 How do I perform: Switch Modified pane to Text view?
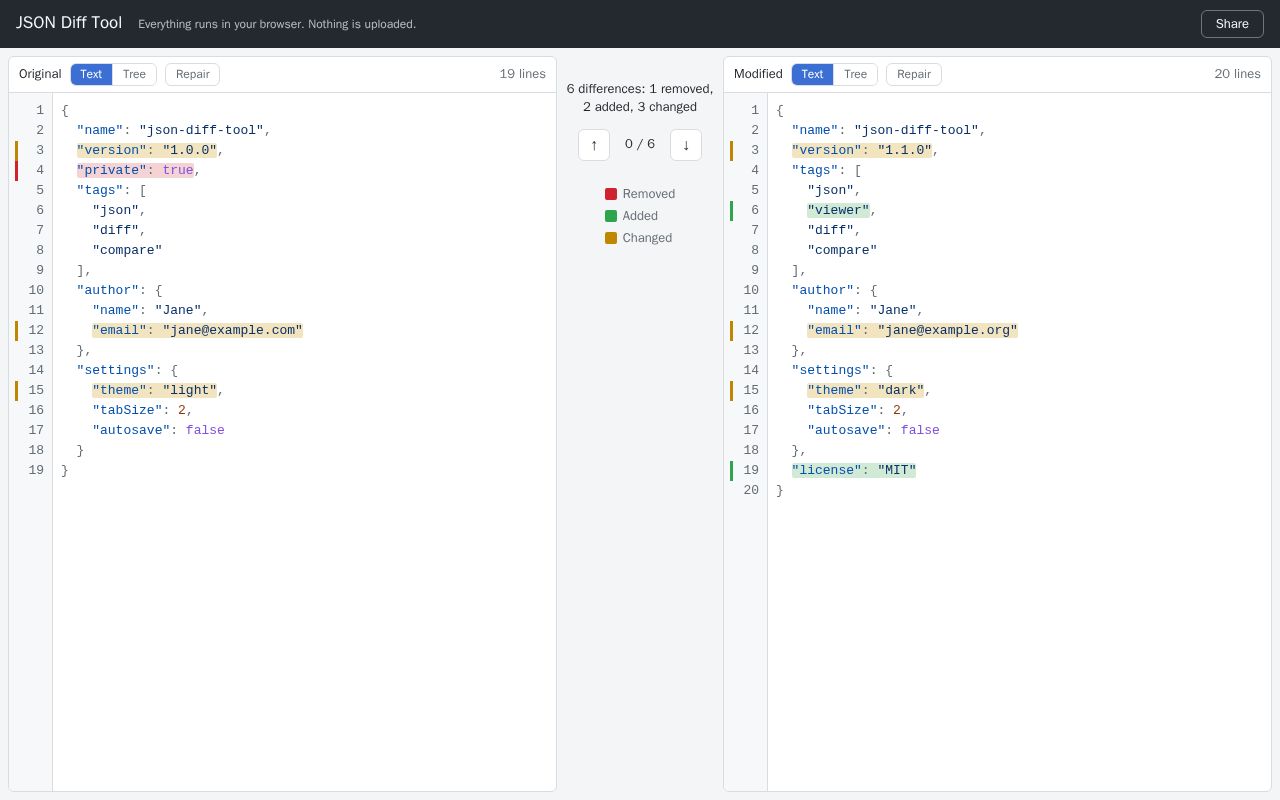(812, 74)
